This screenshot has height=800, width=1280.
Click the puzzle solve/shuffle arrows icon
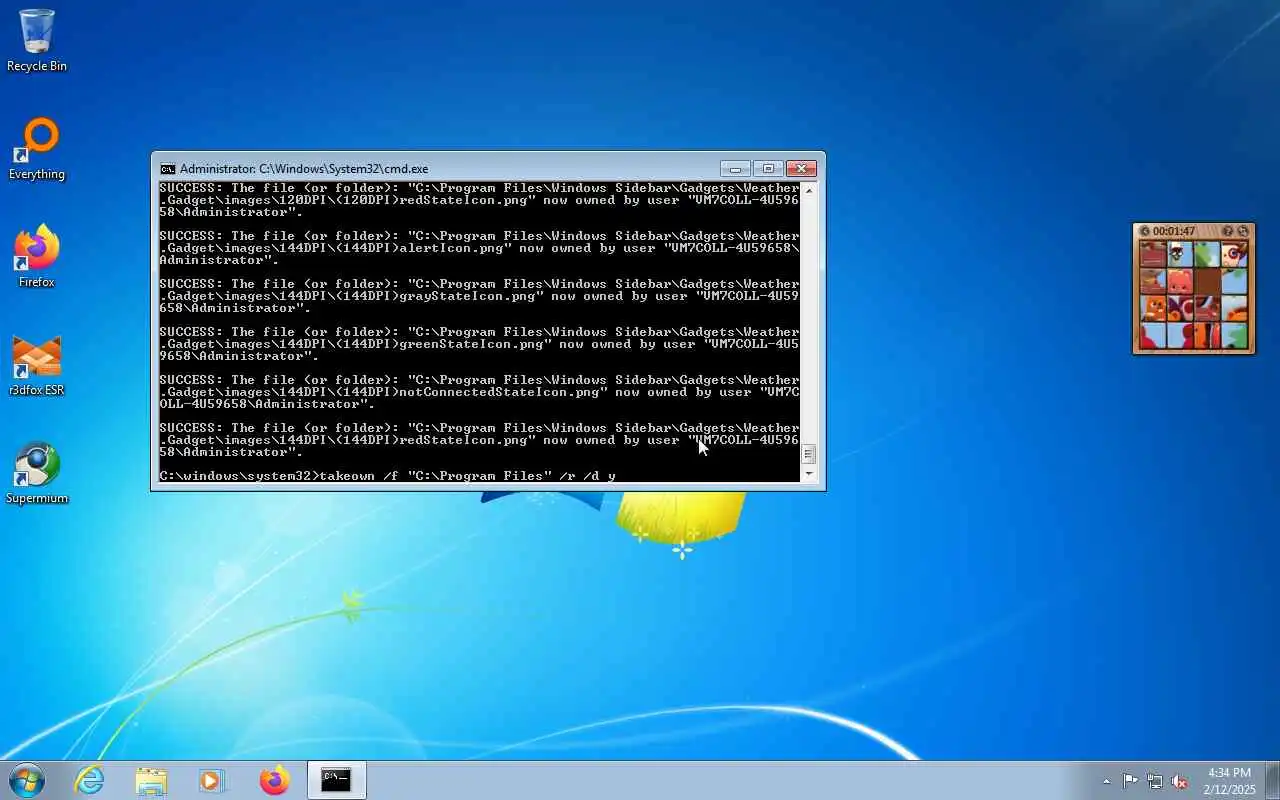click(x=1243, y=231)
